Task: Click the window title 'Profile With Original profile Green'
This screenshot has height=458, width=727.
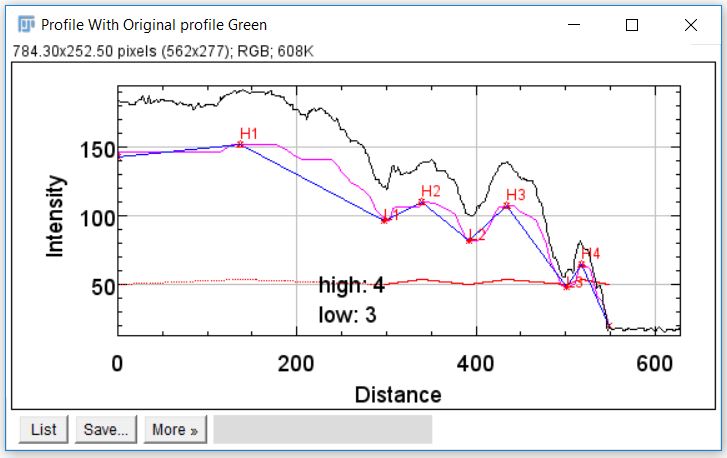Action: (x=154, y=25)
